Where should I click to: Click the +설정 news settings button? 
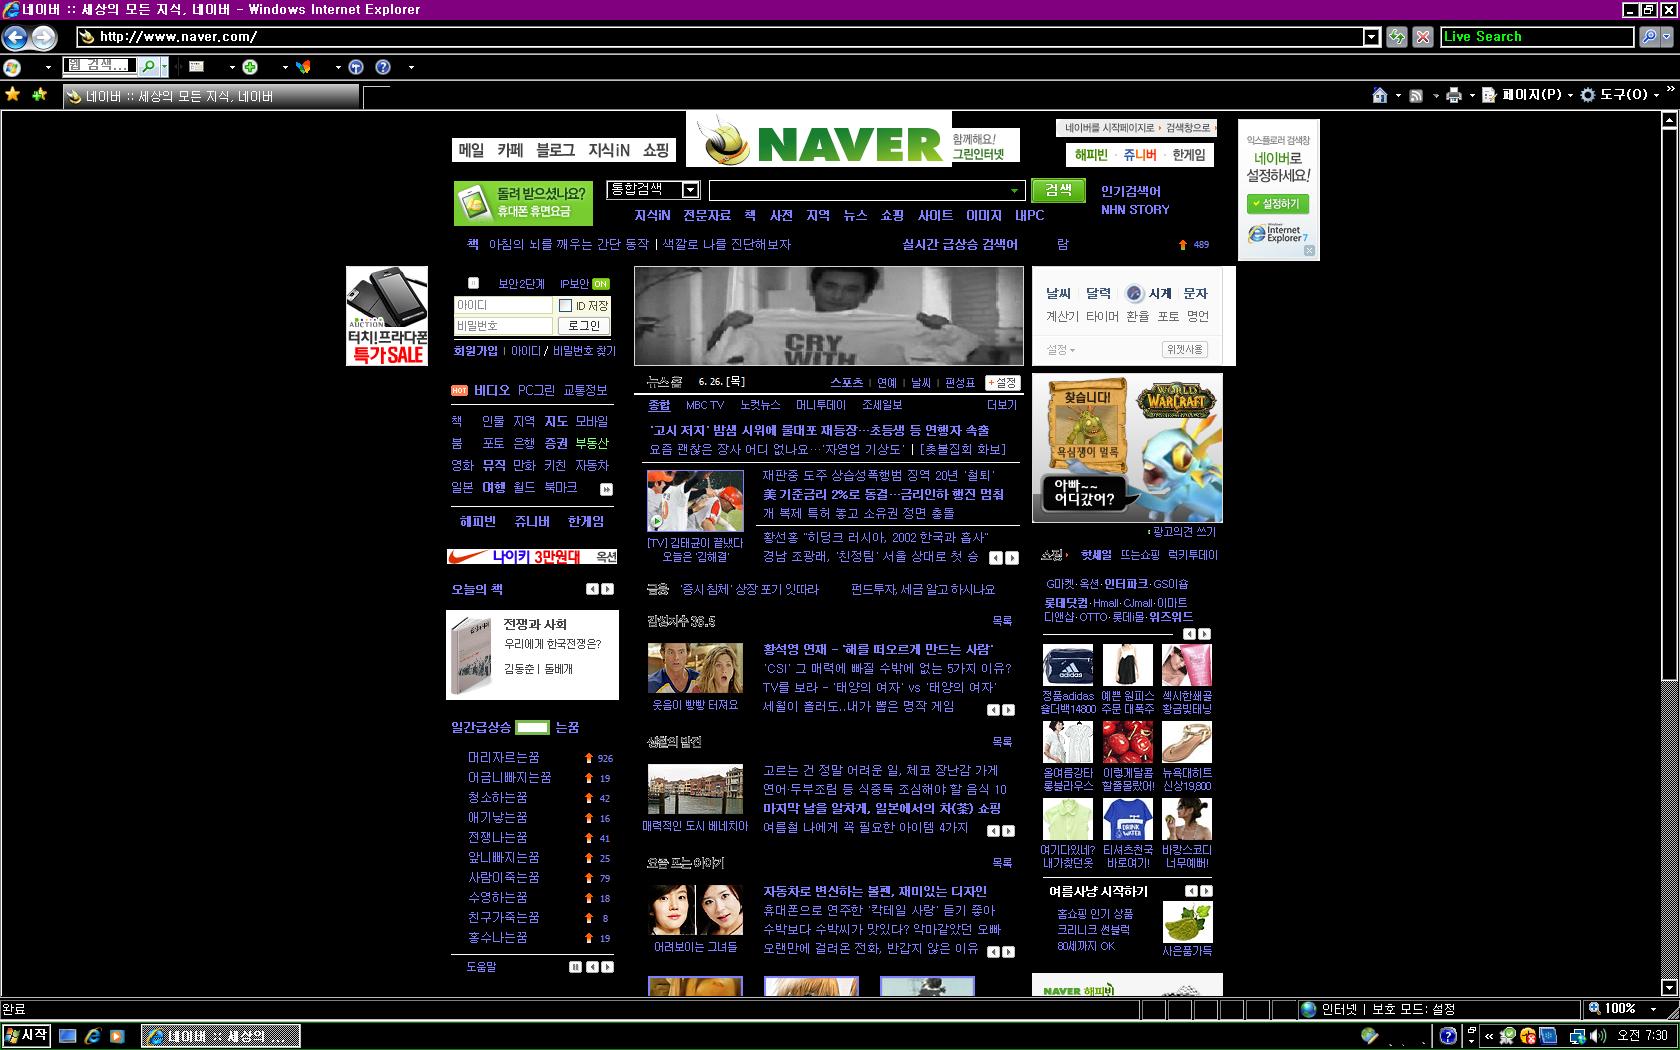[1002, 383]
